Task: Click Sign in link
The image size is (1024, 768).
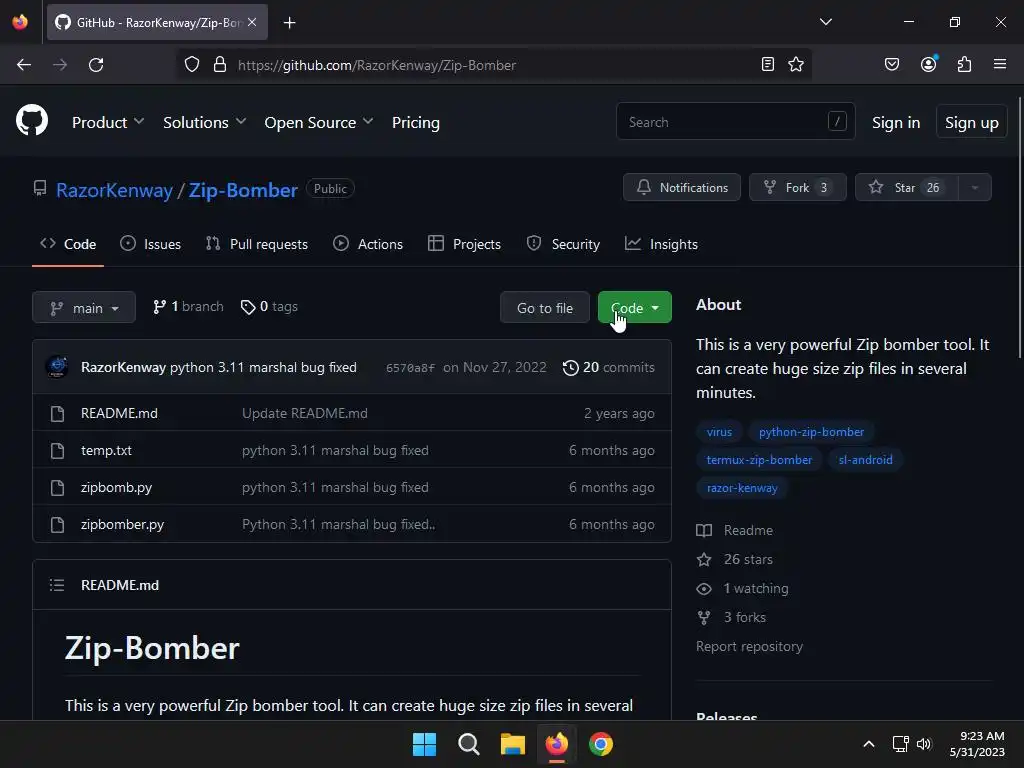Action: pyautogui.click(x=895, y=122)
